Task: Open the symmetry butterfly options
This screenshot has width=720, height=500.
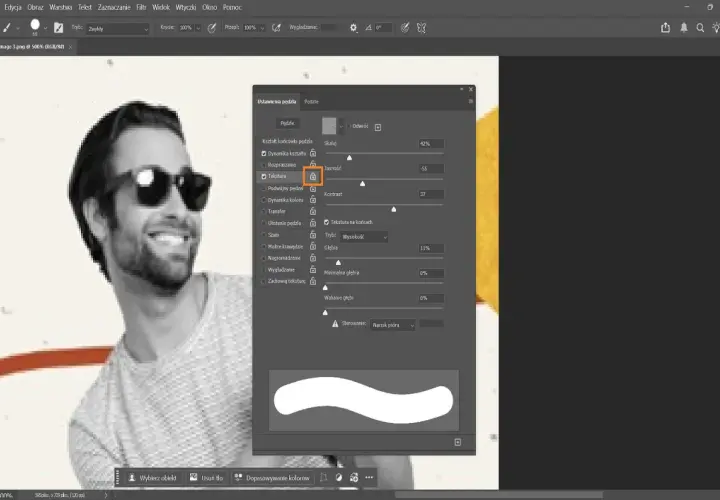Action: [421, 28]
